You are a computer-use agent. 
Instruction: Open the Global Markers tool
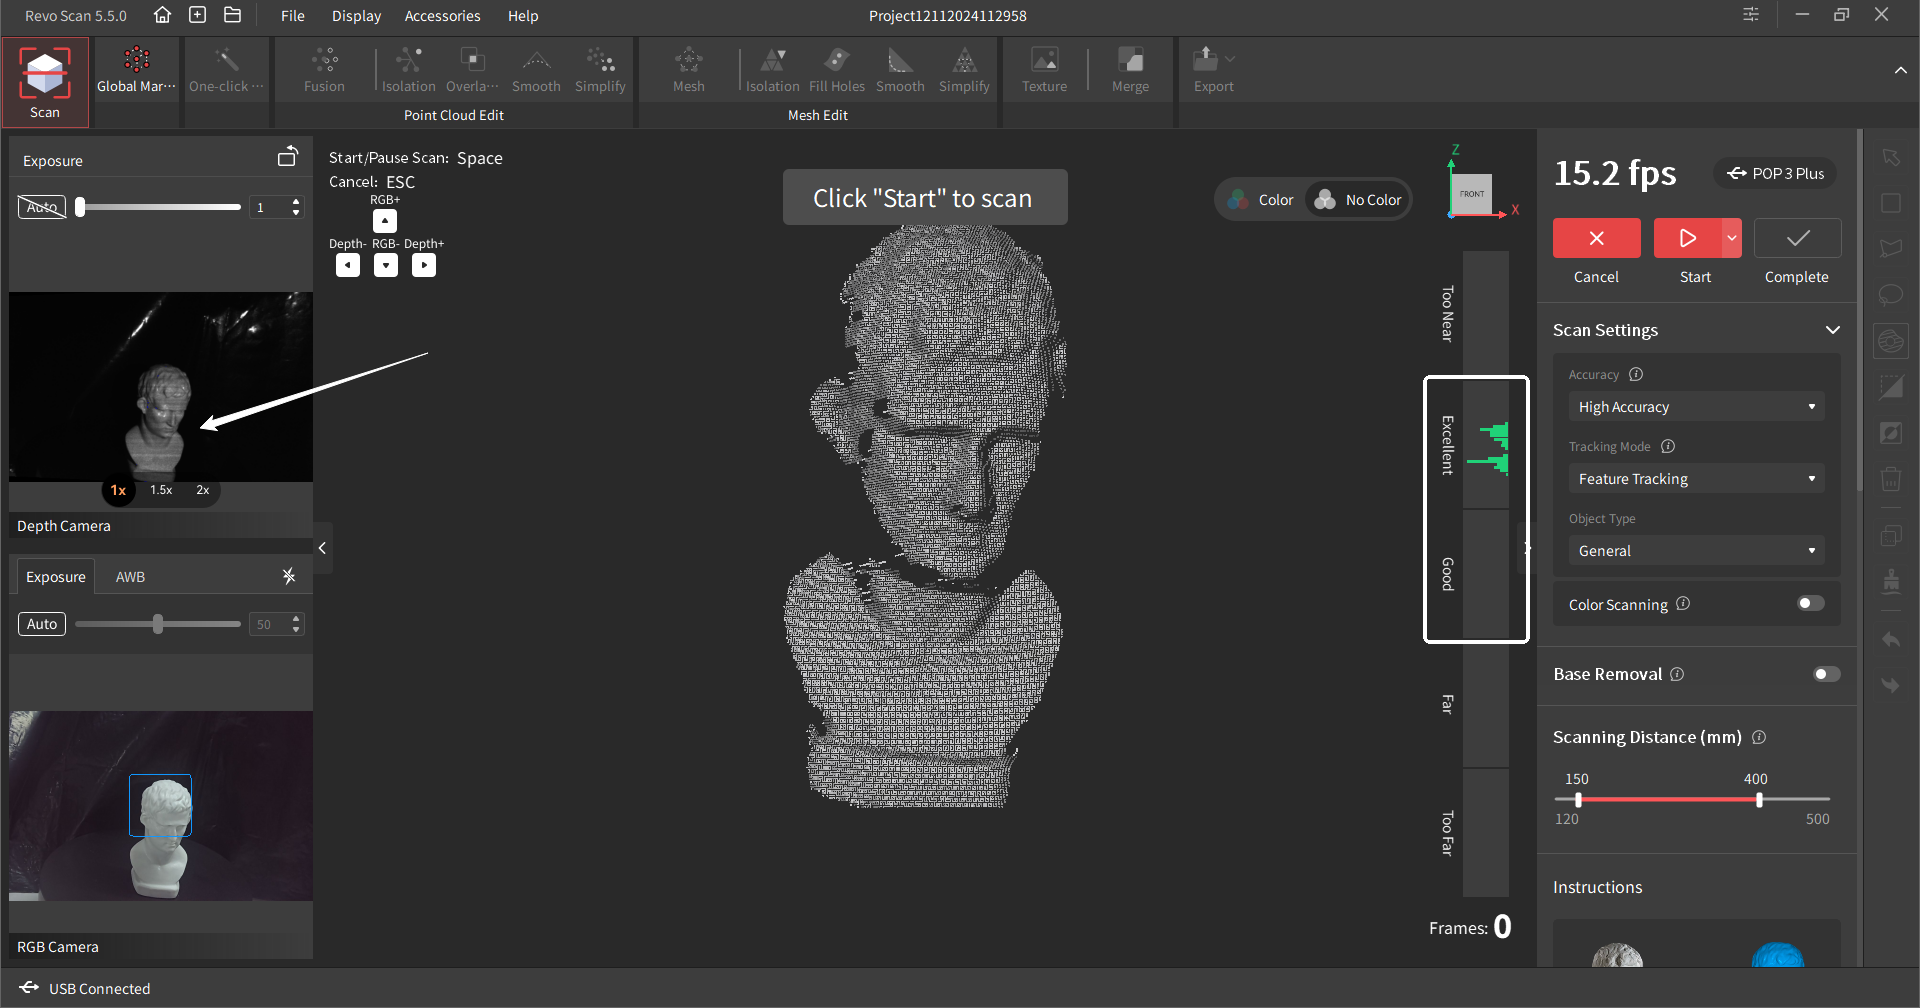click(x=136, y=70)
